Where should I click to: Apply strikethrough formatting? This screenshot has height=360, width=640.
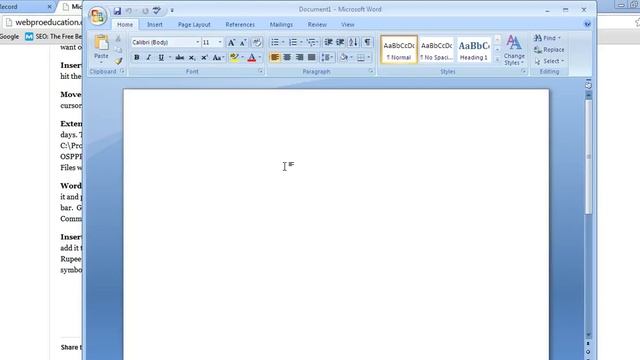pos(180,58)
